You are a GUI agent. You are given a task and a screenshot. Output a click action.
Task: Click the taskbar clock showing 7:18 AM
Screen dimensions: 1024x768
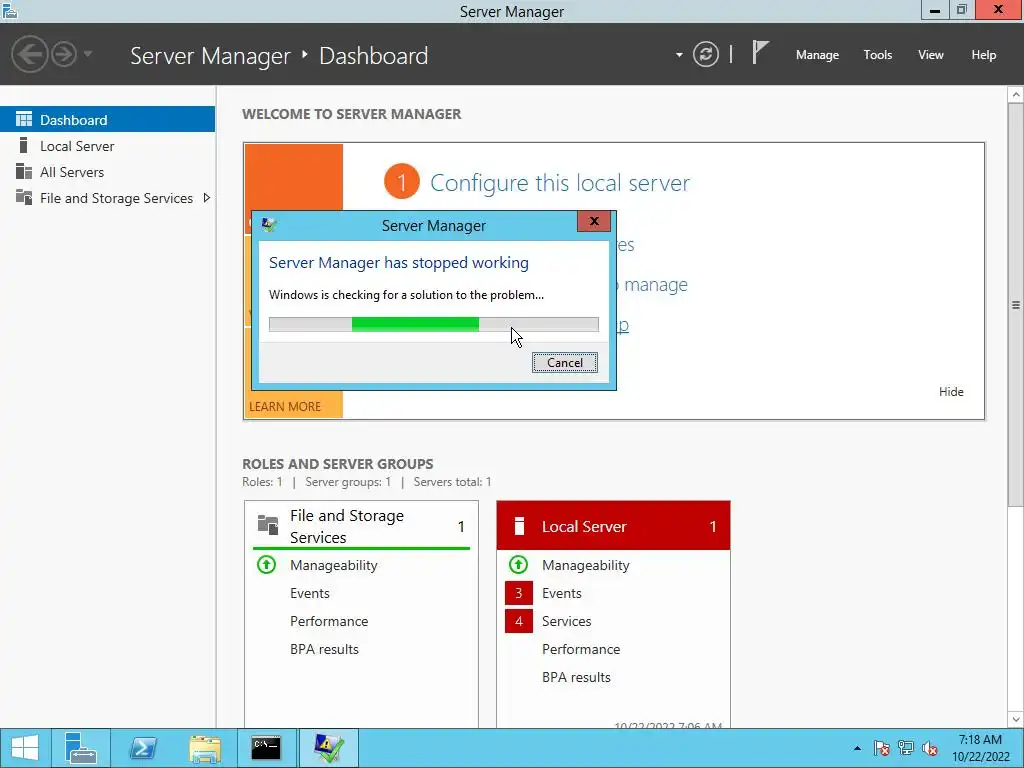[980, 748]
